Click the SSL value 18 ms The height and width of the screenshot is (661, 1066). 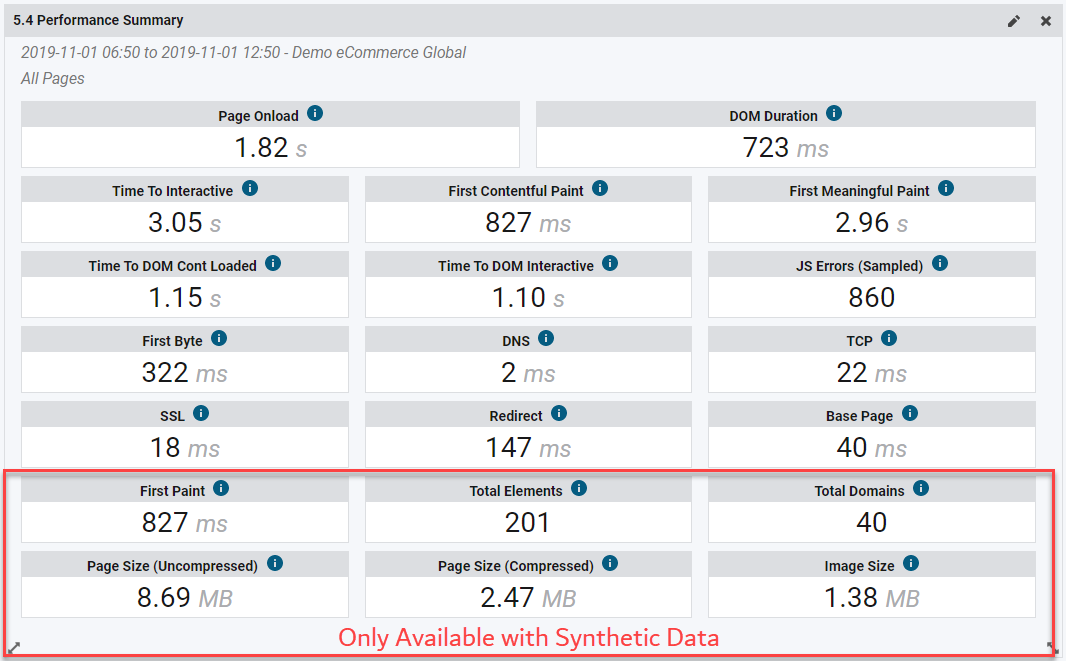tap(185, 447)
